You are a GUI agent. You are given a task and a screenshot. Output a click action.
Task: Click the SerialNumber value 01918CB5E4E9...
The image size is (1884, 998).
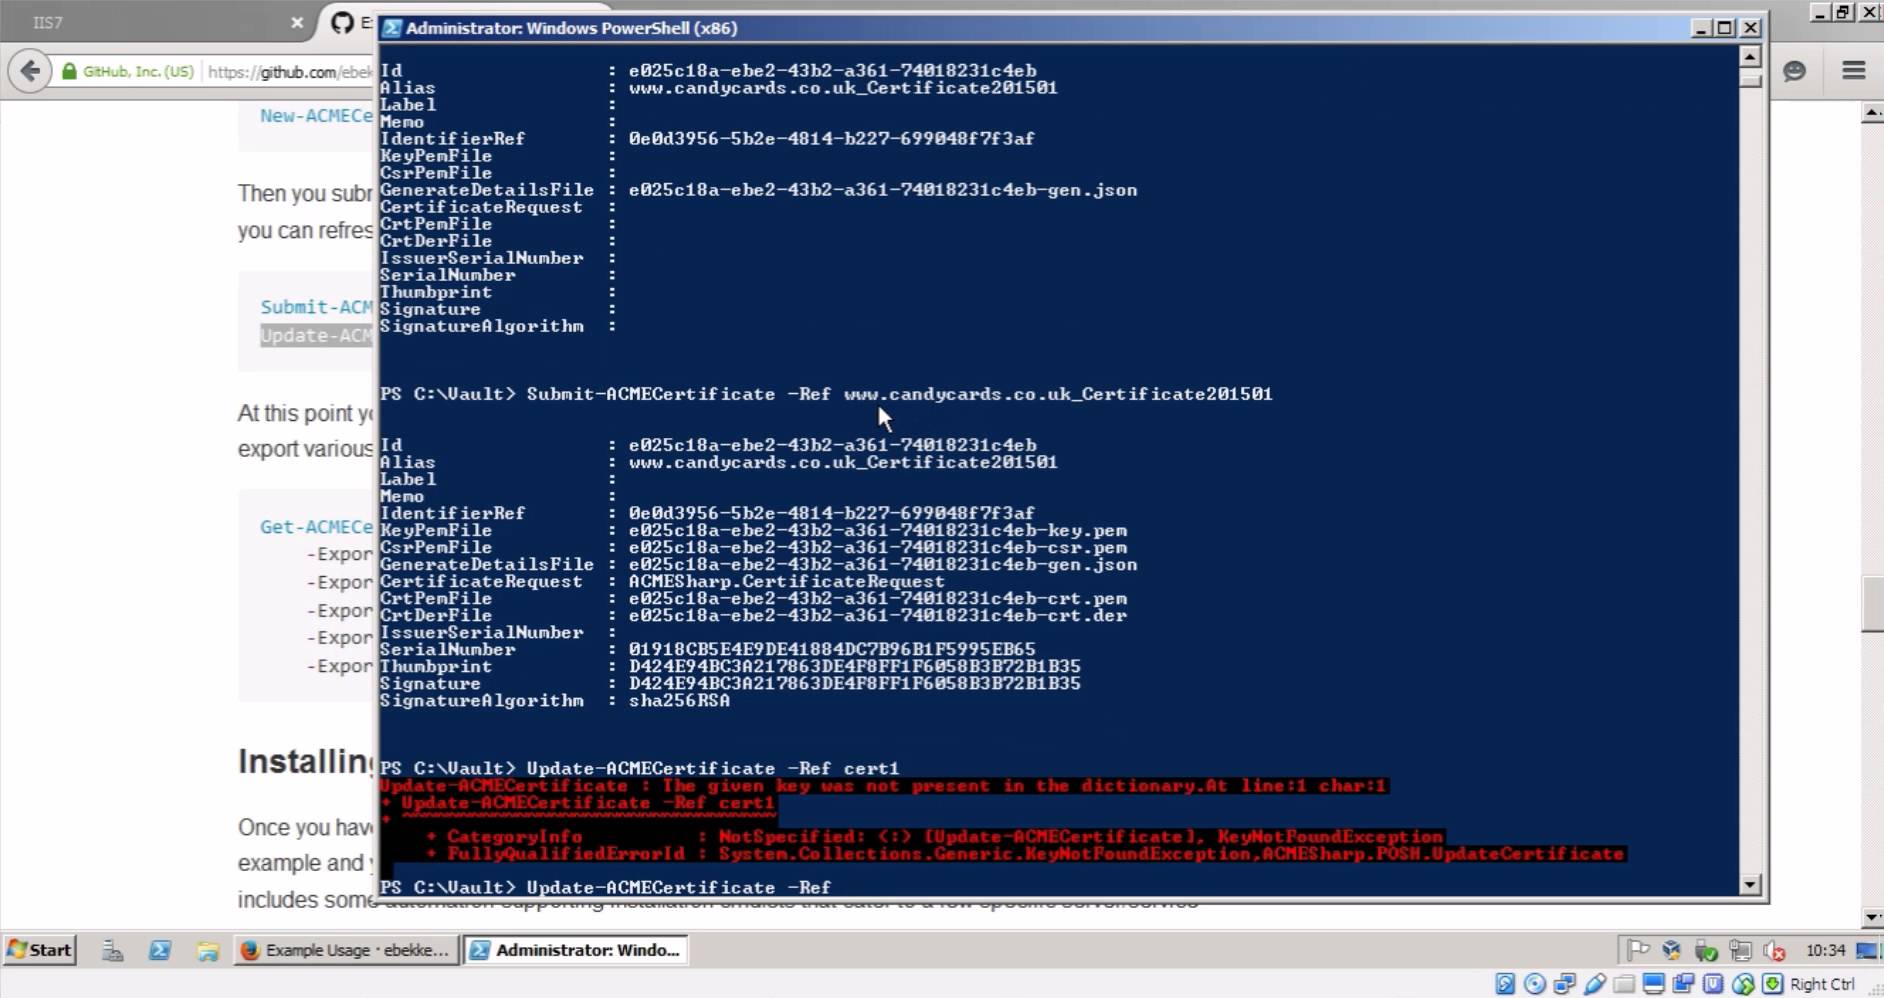point(832,650)
